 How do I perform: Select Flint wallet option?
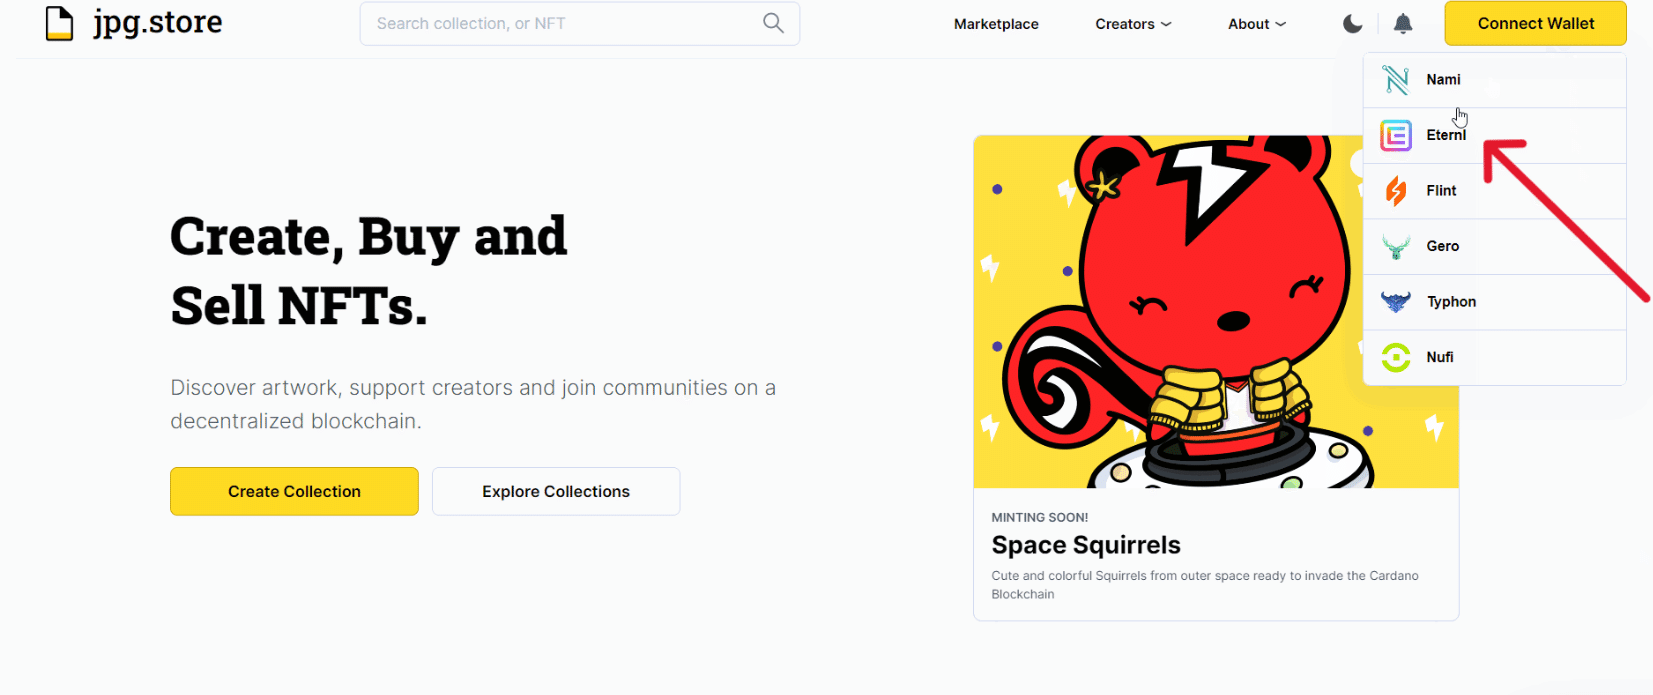(1495, 191)
